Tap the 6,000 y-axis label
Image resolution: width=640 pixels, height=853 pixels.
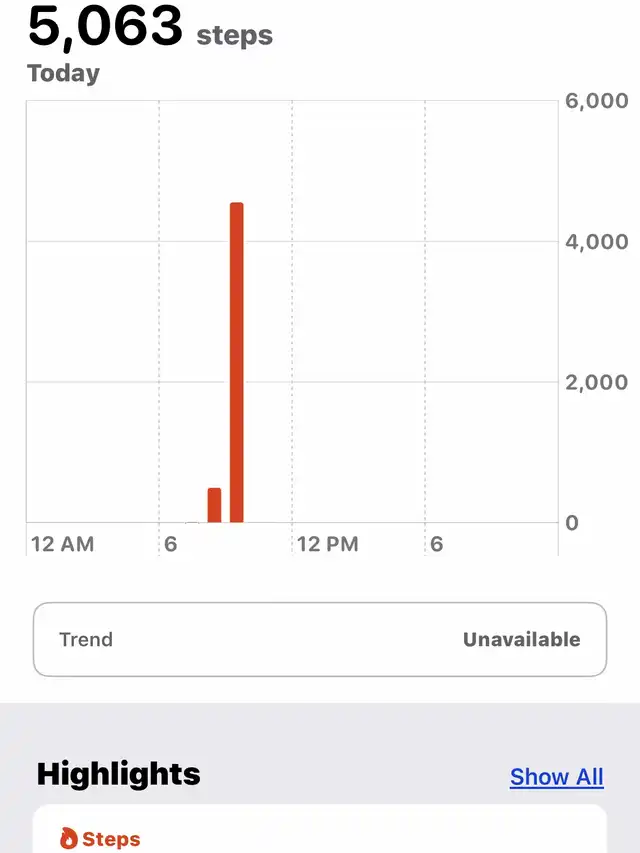coord(596,101)
